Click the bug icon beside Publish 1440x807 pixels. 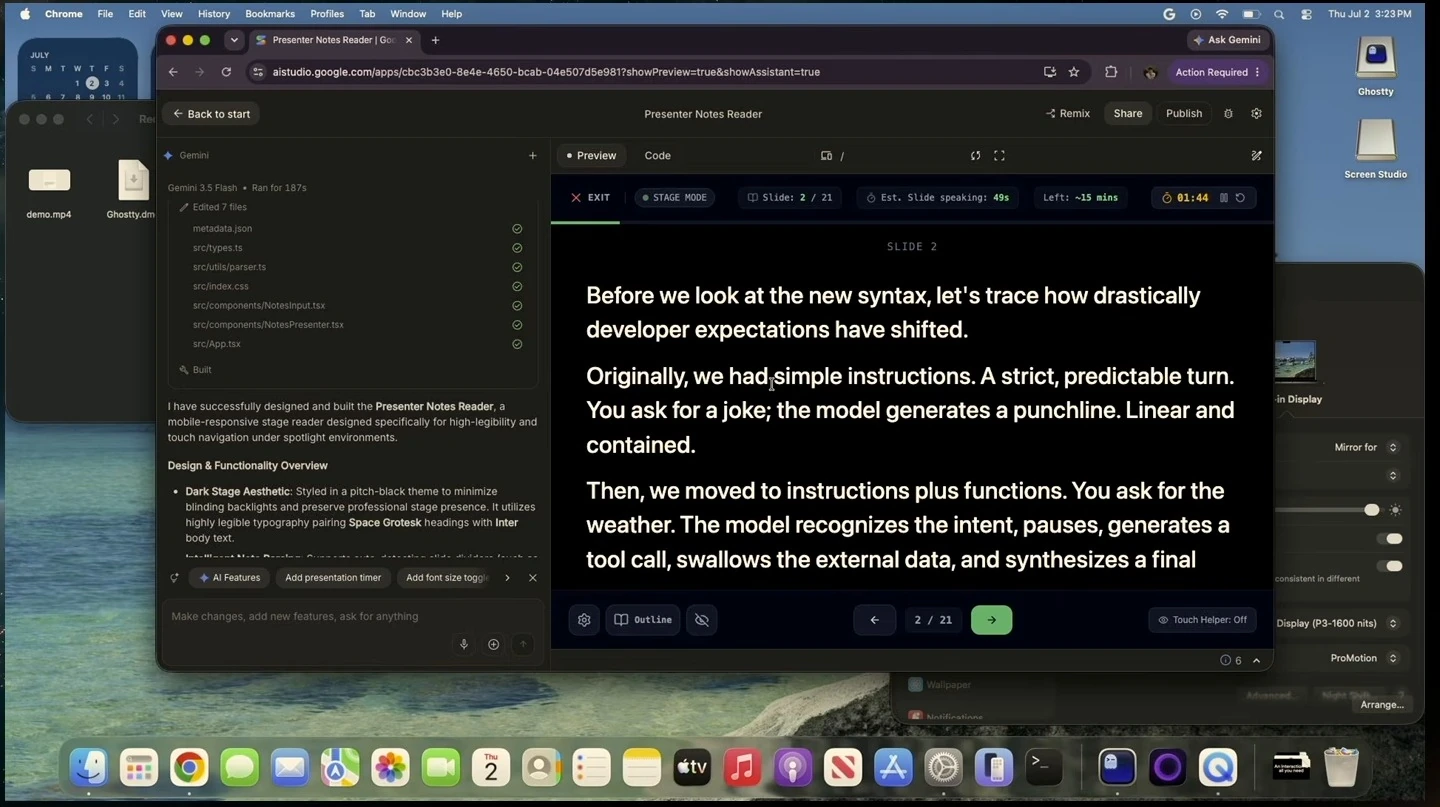pyautogui.click(x=1229, y=114)
